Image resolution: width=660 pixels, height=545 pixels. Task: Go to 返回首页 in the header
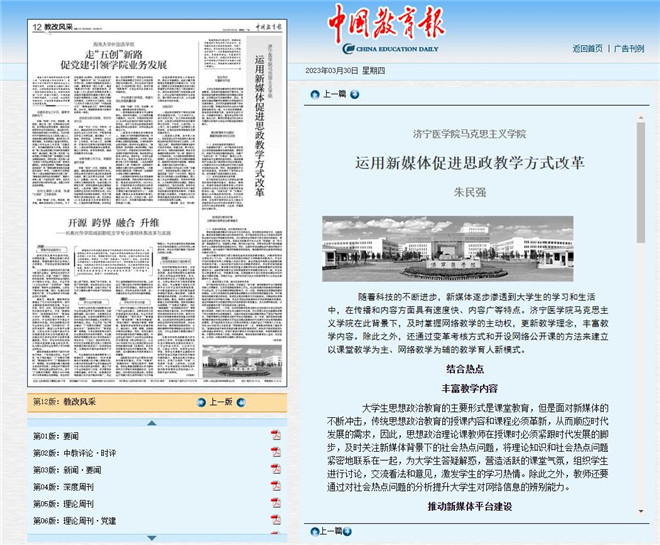tap(587, 48)
